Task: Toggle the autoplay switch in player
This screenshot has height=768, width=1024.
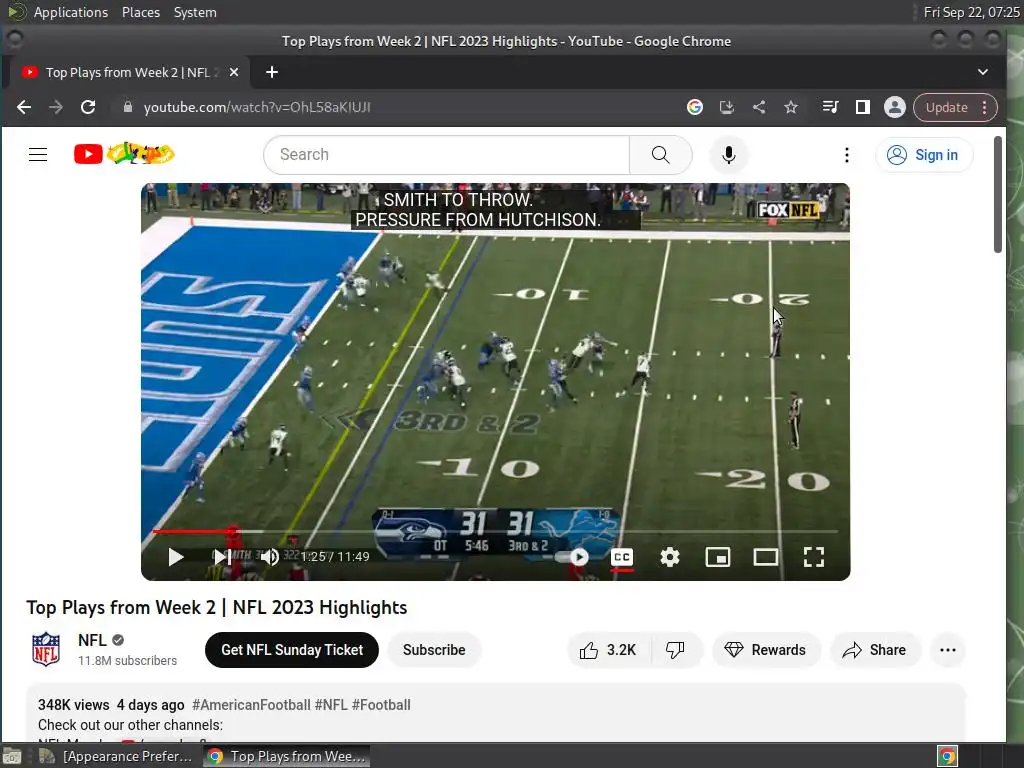Action: pyautogui.click(x=572, y=557)
